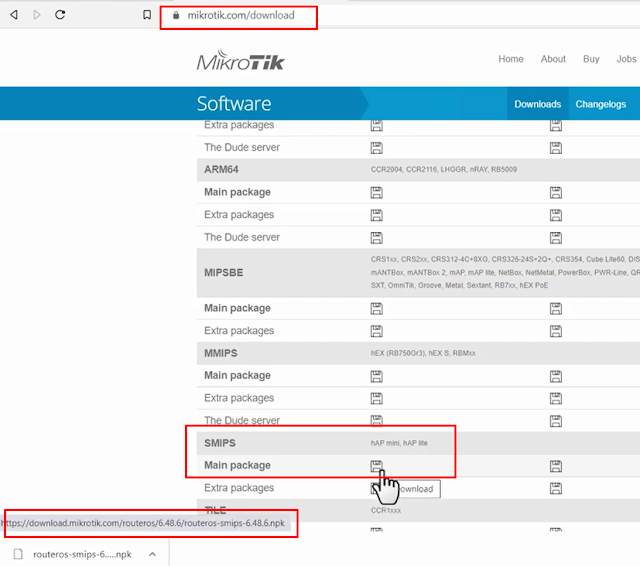This screenshot has height=566, width=640.
Task: Click 'The Dude server' label under ARM64
Action: point(242,237)
